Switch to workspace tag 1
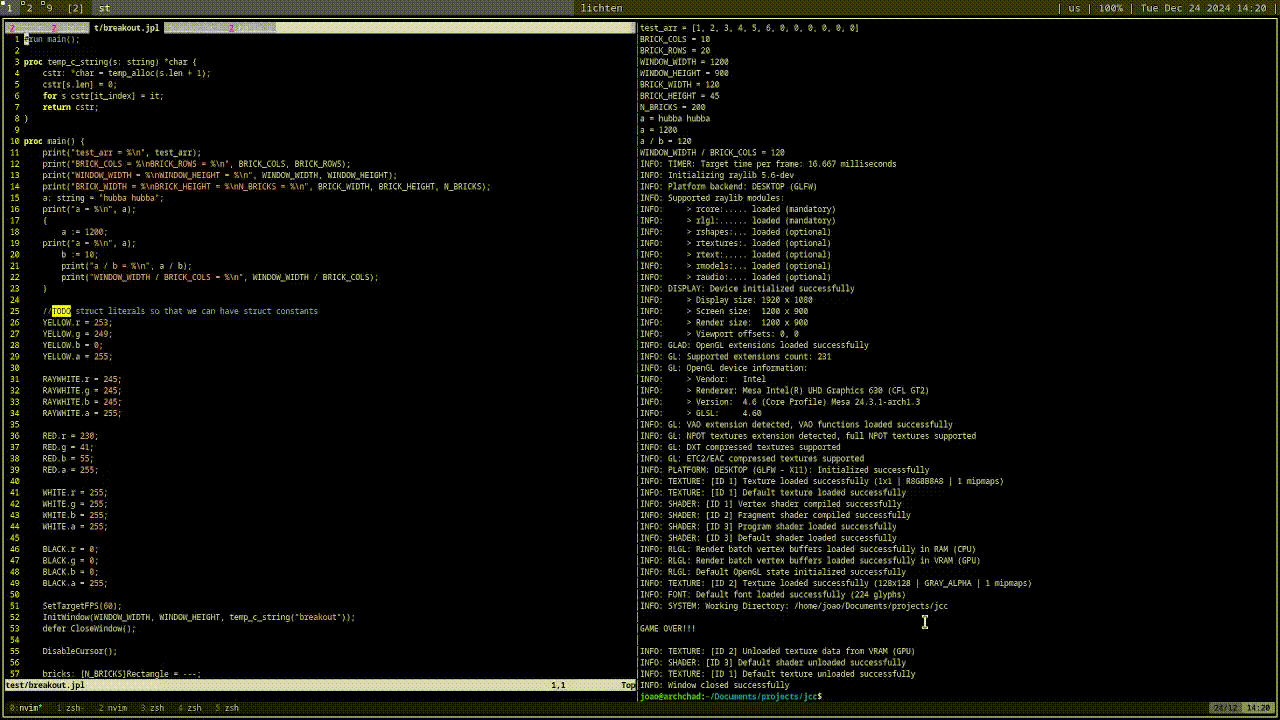 click(x=8, y=8)
